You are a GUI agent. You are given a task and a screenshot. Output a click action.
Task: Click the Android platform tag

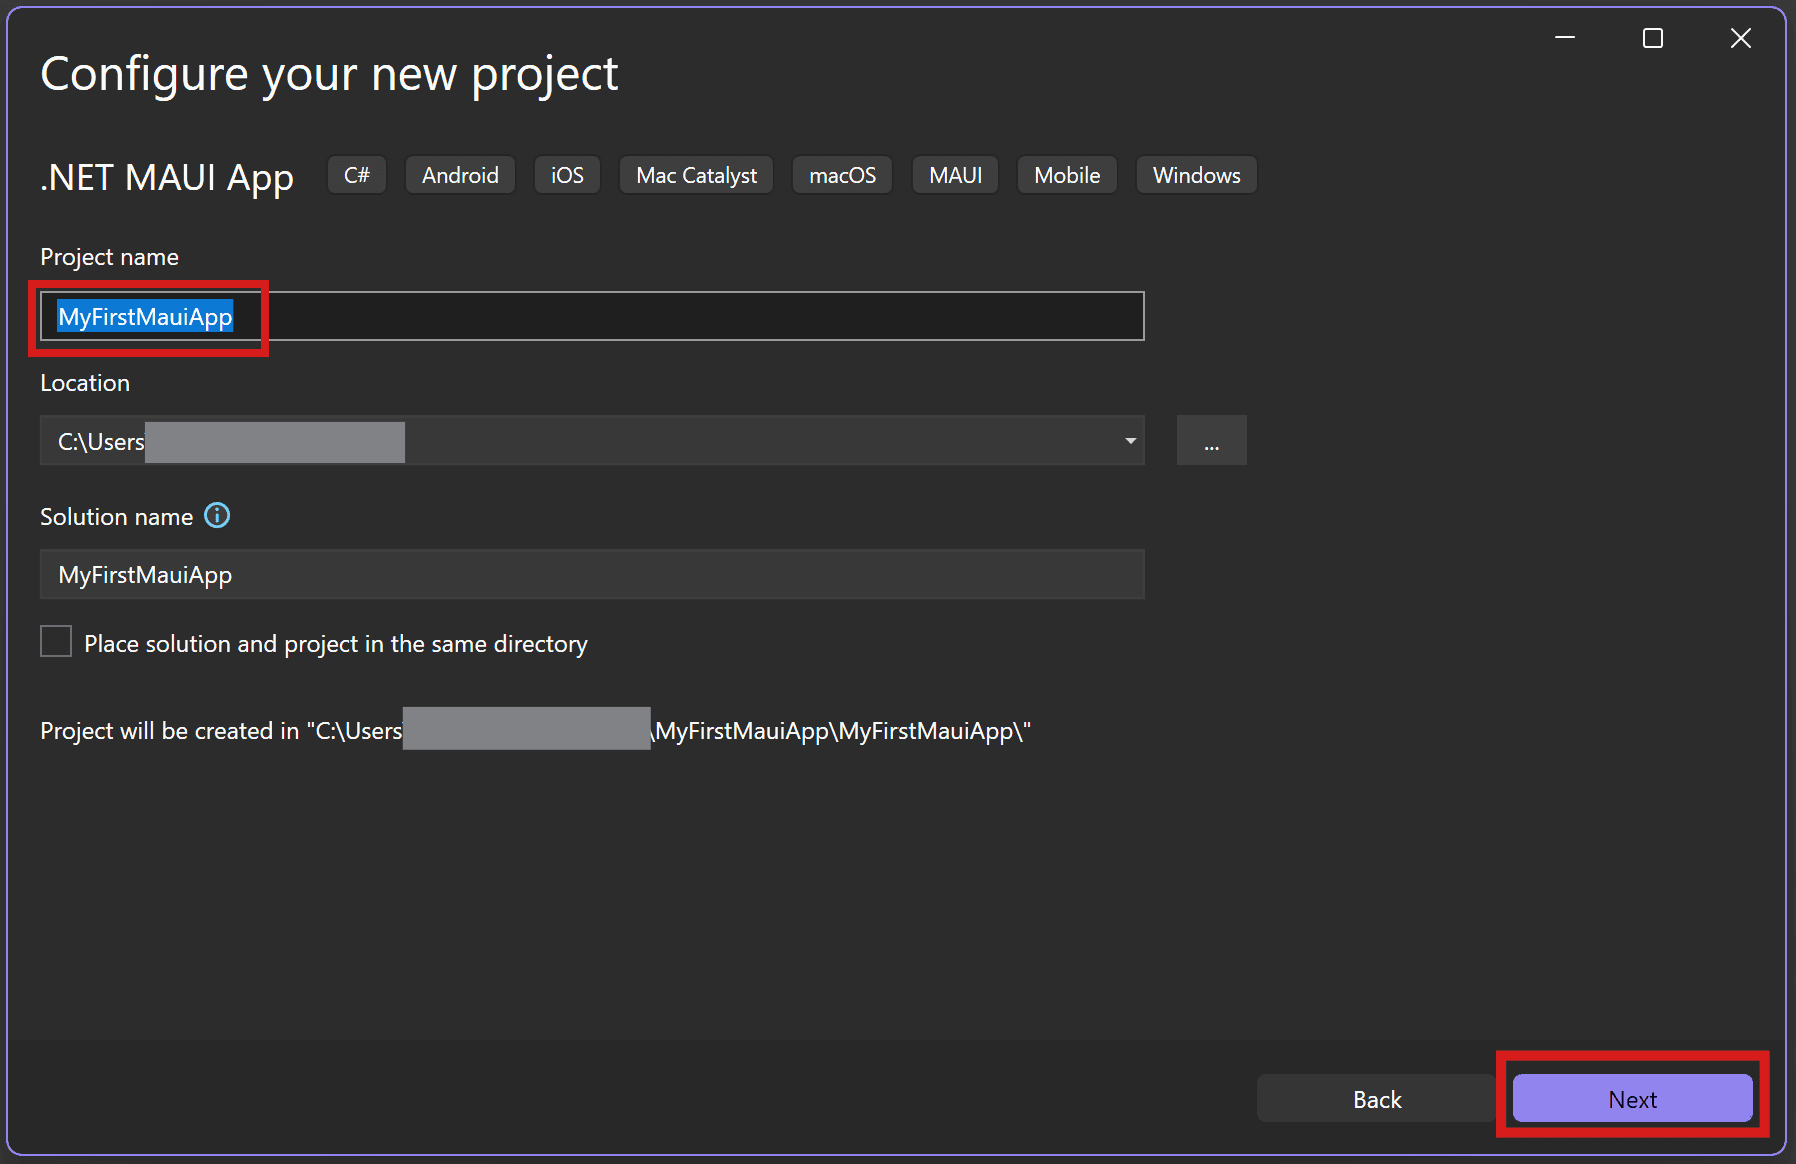460,175
